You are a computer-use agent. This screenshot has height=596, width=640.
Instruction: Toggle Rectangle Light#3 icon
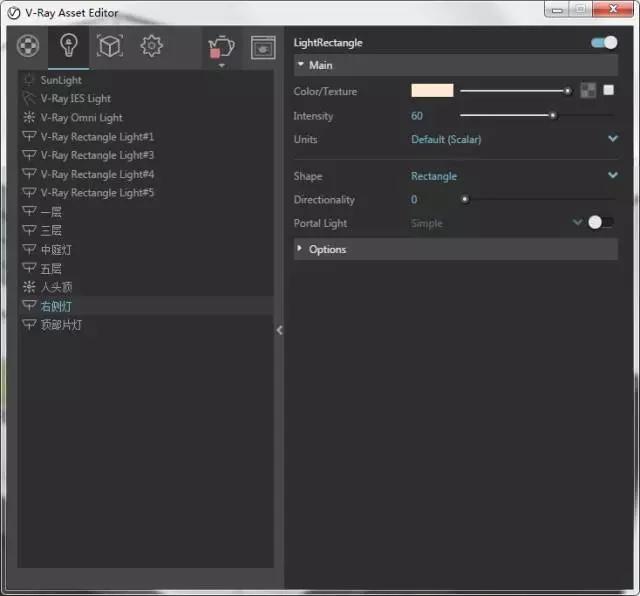29,155
